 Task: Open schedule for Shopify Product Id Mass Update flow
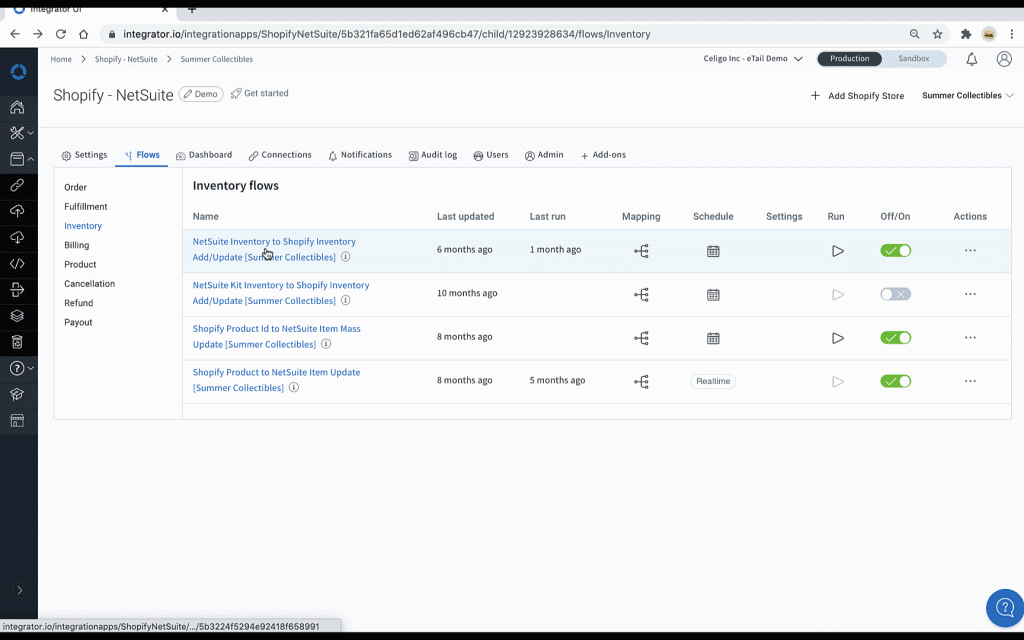pyautogui.click(x=713, y=338)
